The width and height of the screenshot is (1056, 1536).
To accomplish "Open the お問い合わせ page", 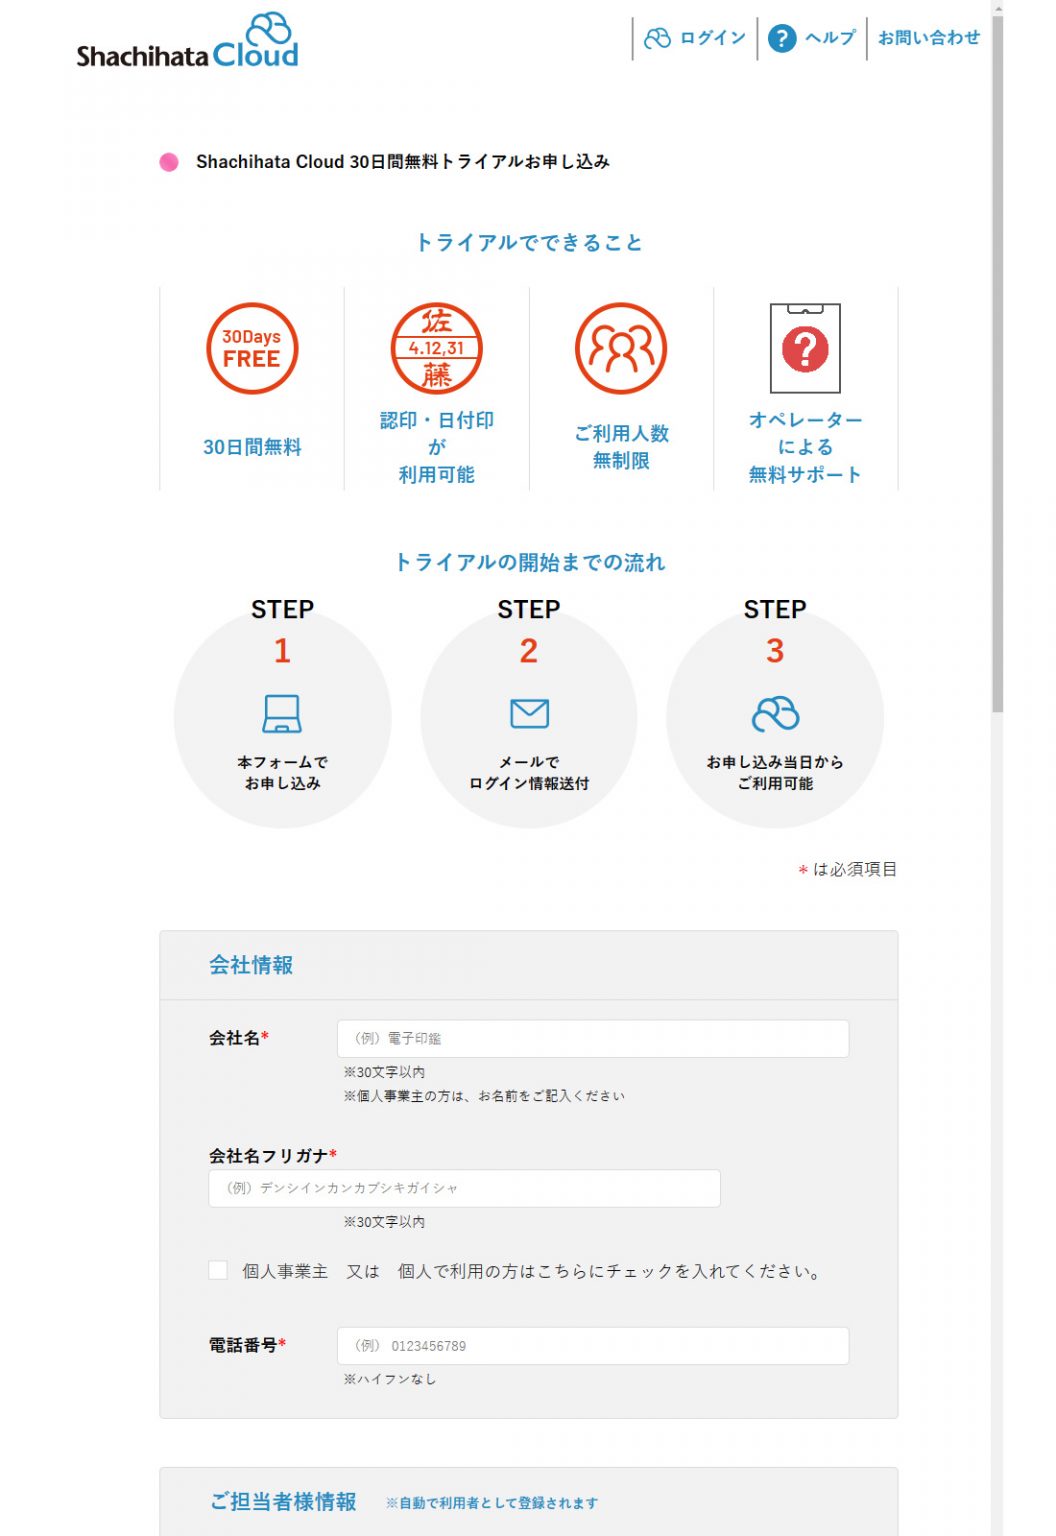I will [929, 38].
